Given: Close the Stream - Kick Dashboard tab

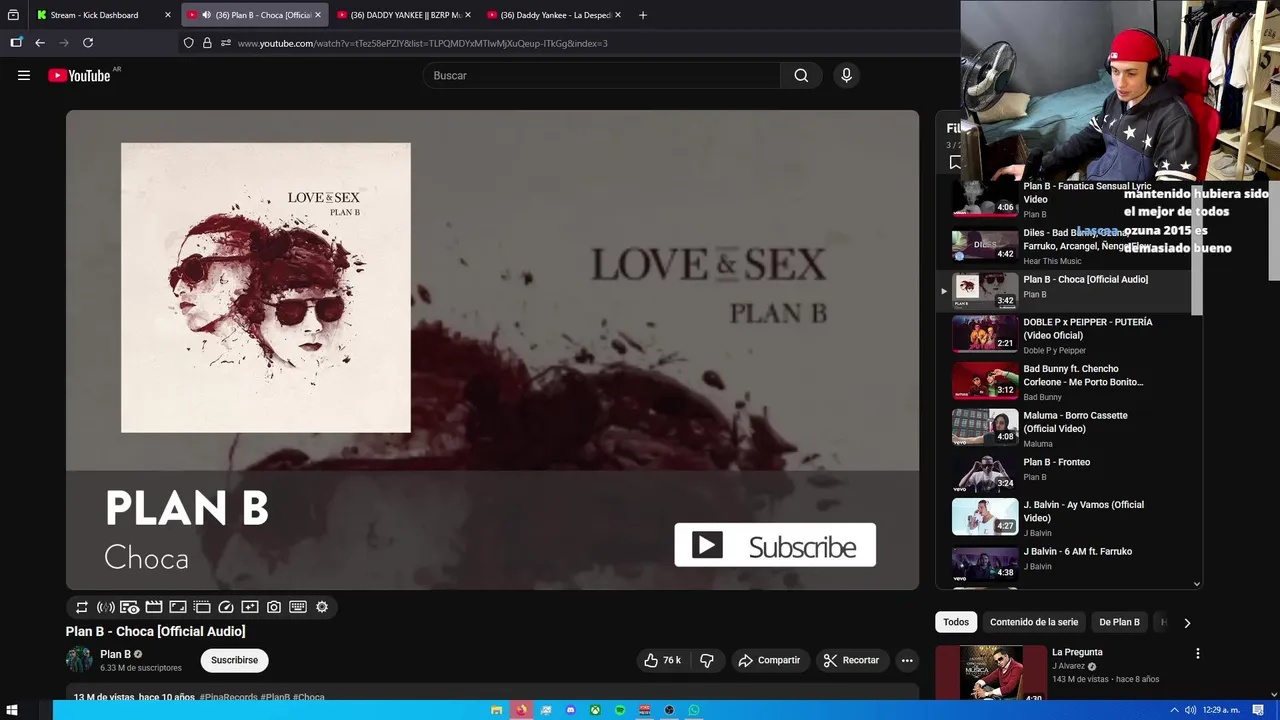Looking at the screenshot, I should [168, 15].
